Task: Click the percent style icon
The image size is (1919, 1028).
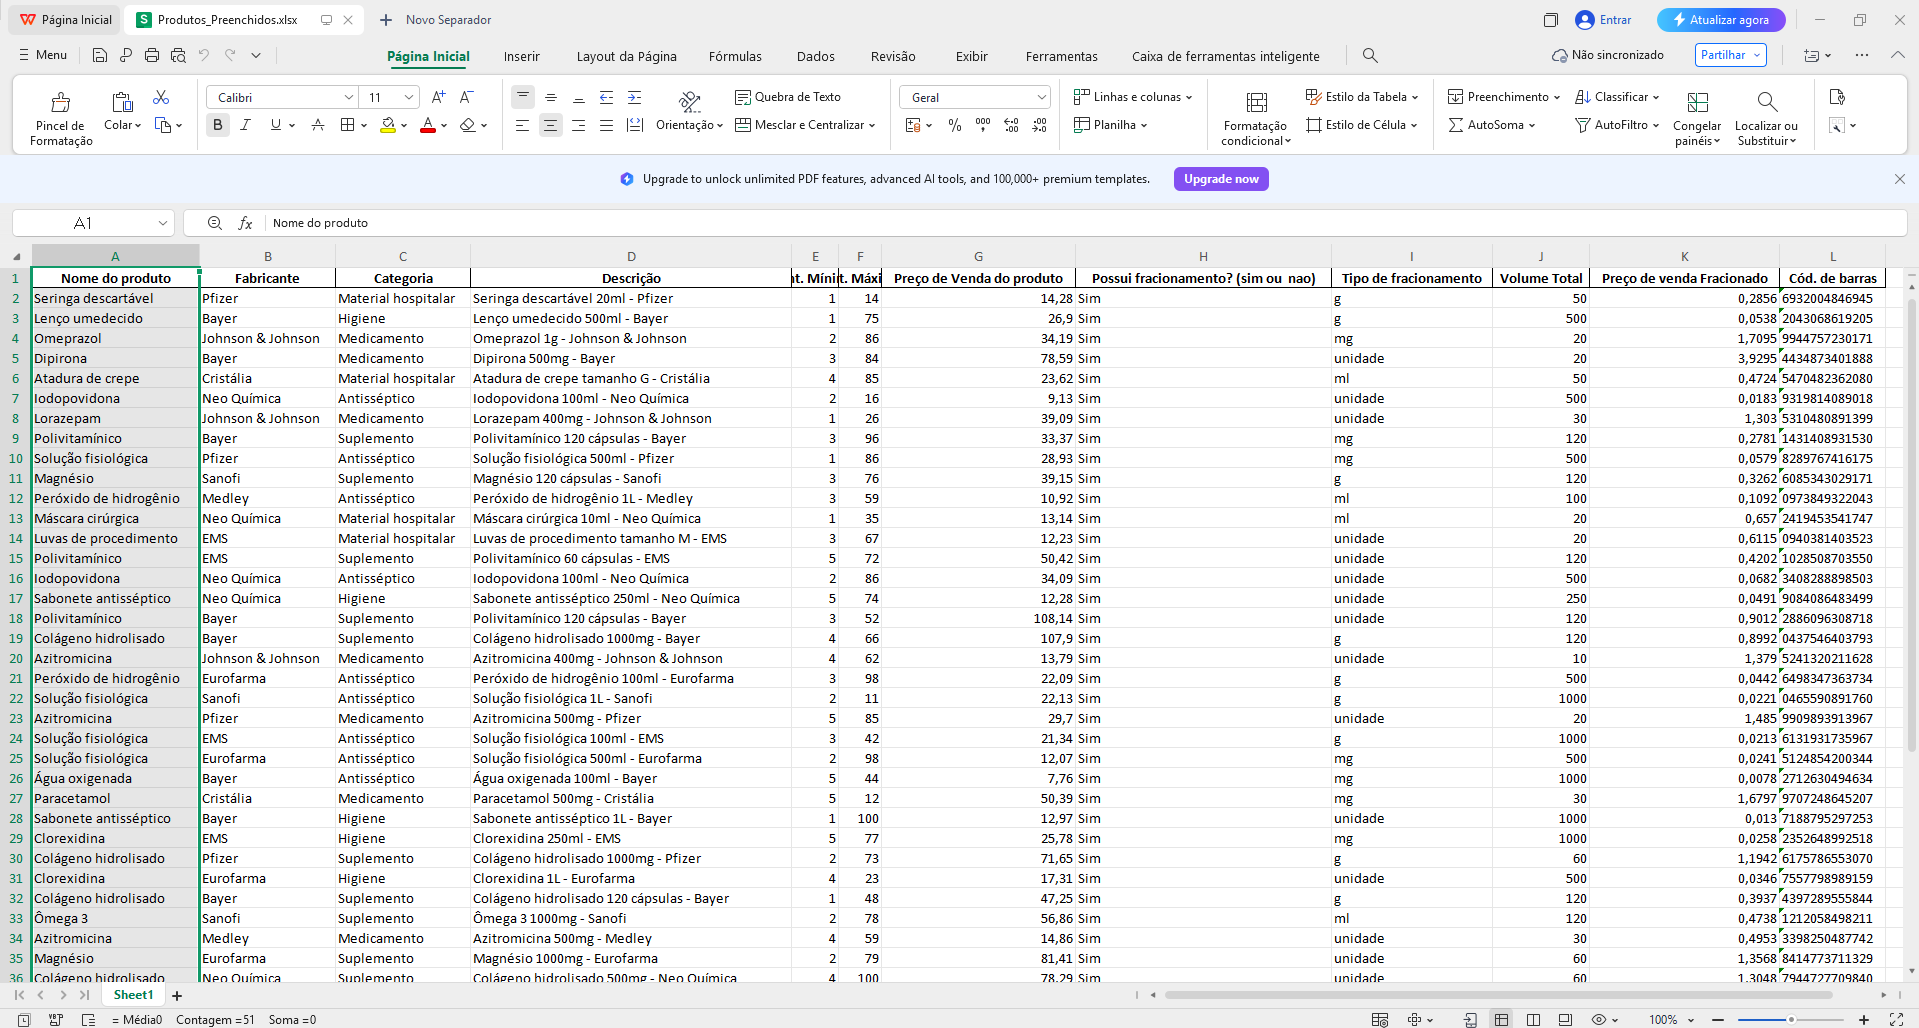Action: [x=955, y=125]
